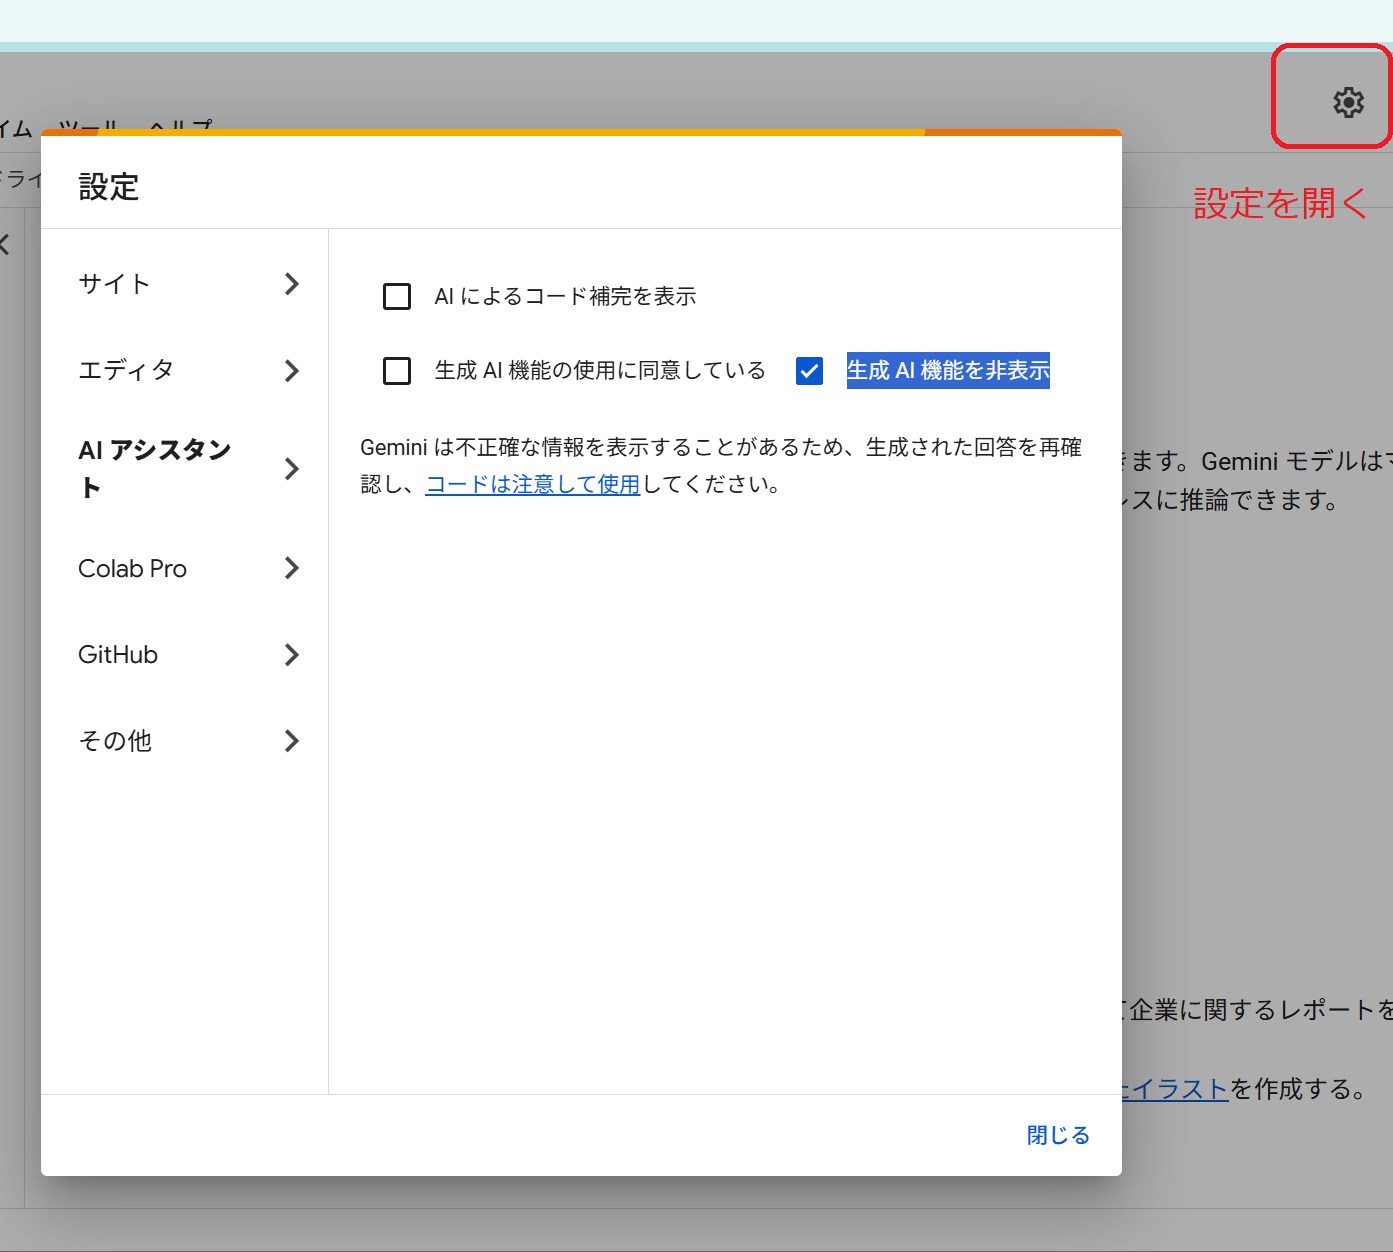Screen dimensions: 1393x1252
Task: Enable AI code completion checkbox
Action: (x=397, y=296)
